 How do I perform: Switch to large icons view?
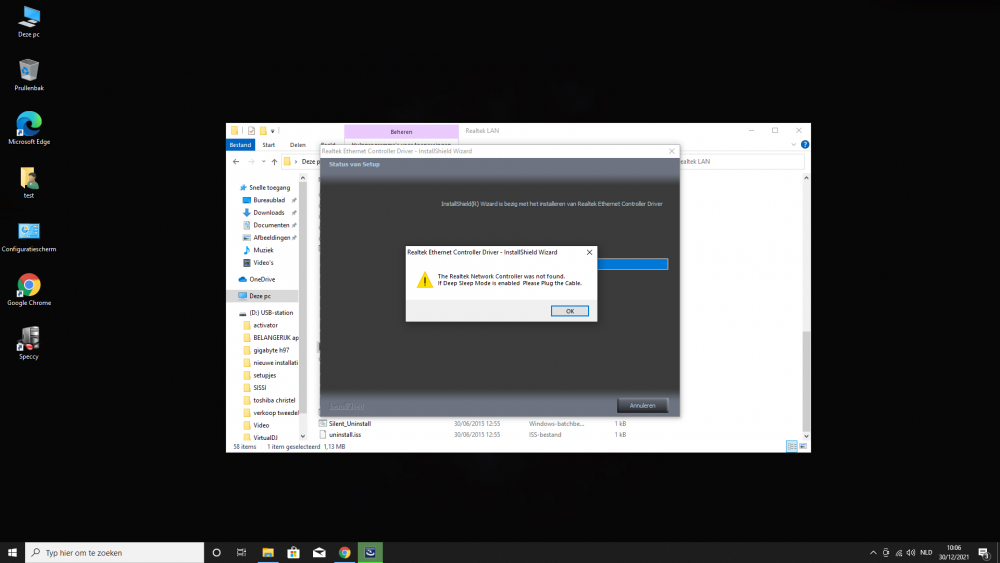(803, 446)
